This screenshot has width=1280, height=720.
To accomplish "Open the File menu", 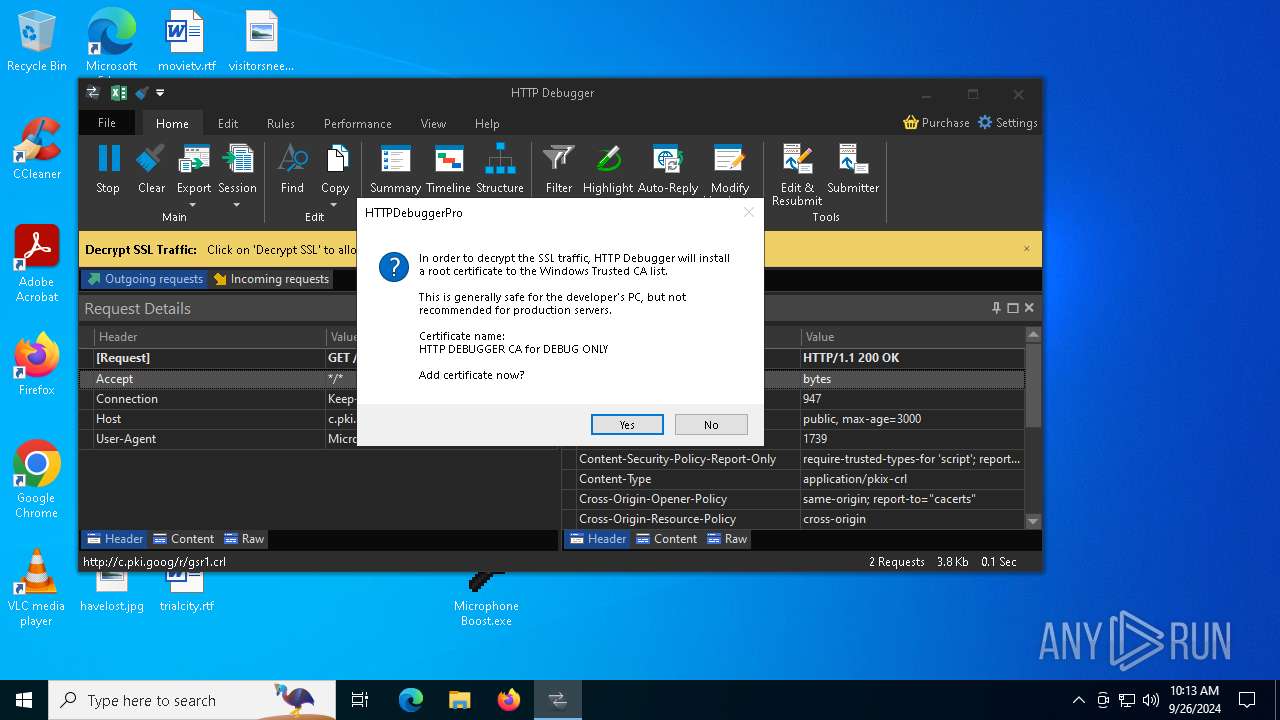I will pyautogui.click(x=107, y=123).
